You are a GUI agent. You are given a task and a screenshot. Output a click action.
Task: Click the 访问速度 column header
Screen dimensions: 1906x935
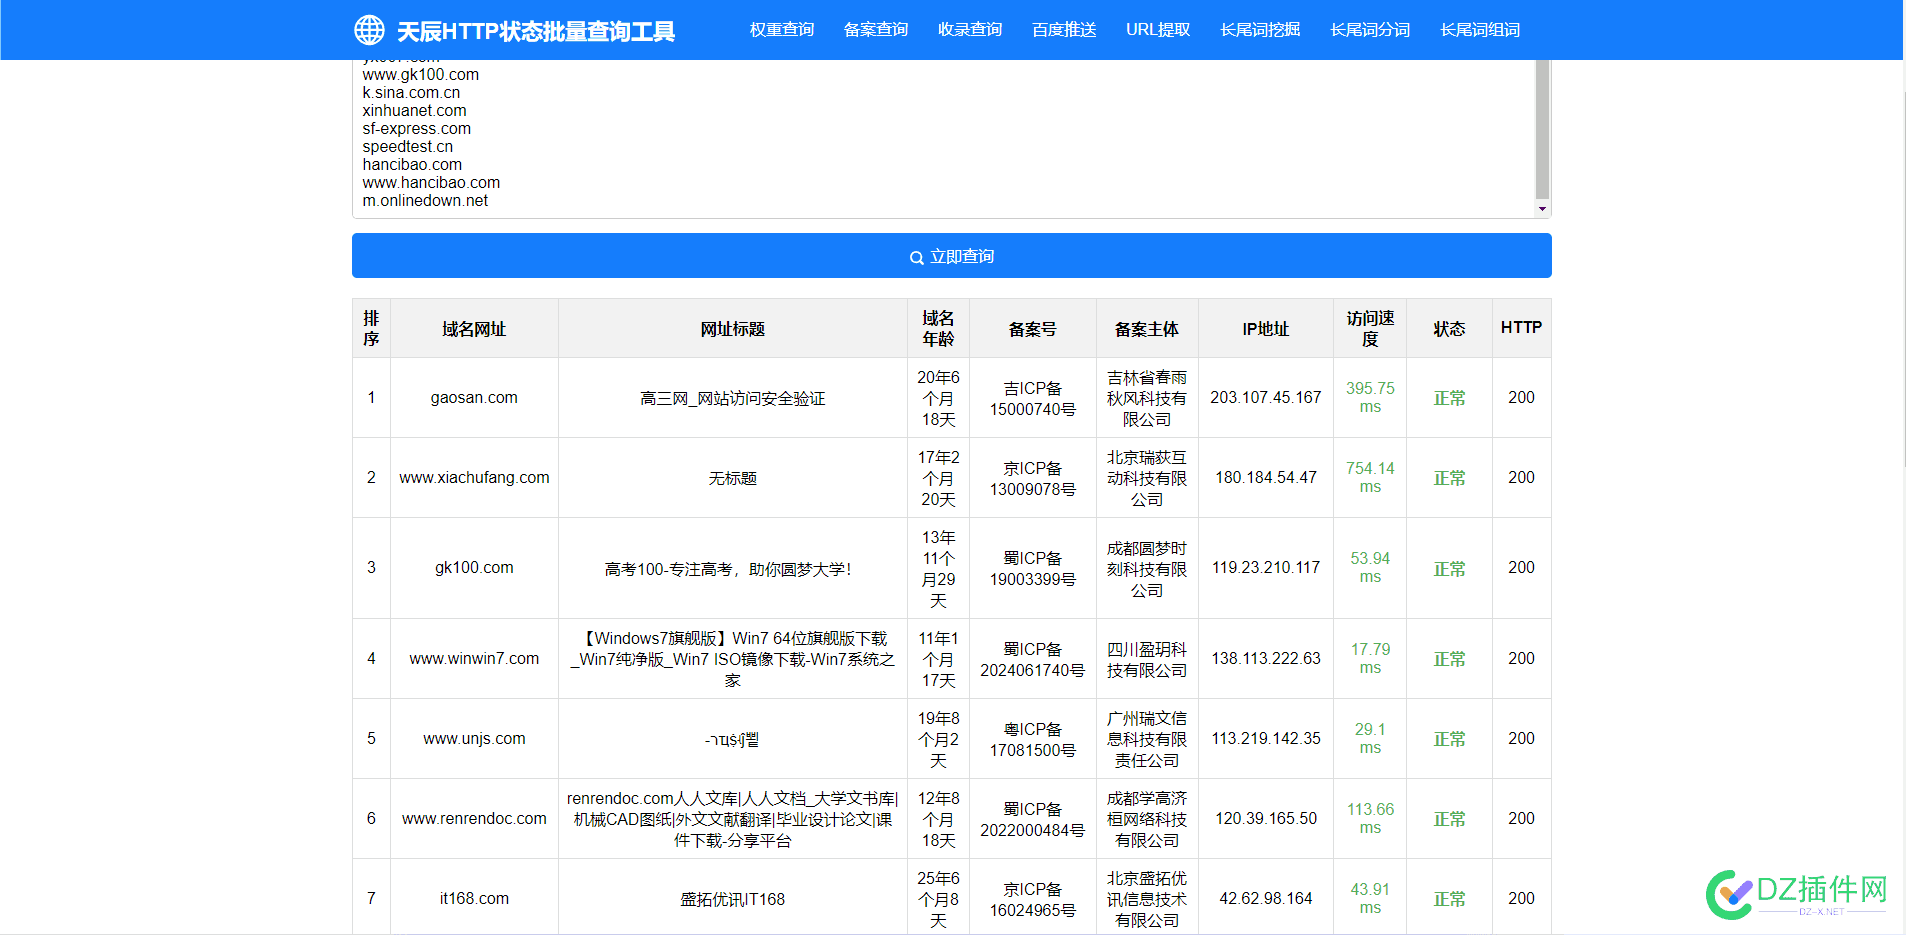point(1370,329)
